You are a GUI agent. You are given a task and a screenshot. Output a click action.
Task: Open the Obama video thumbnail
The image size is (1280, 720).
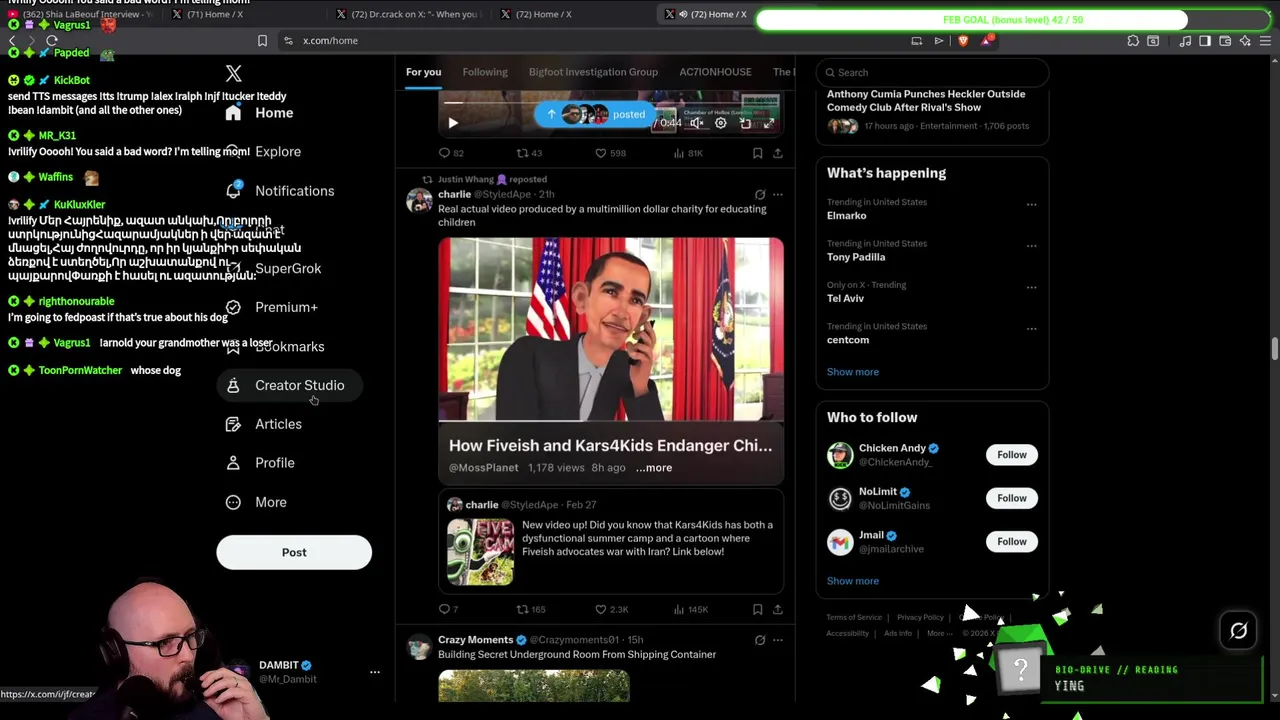click(x=611, y=329)
